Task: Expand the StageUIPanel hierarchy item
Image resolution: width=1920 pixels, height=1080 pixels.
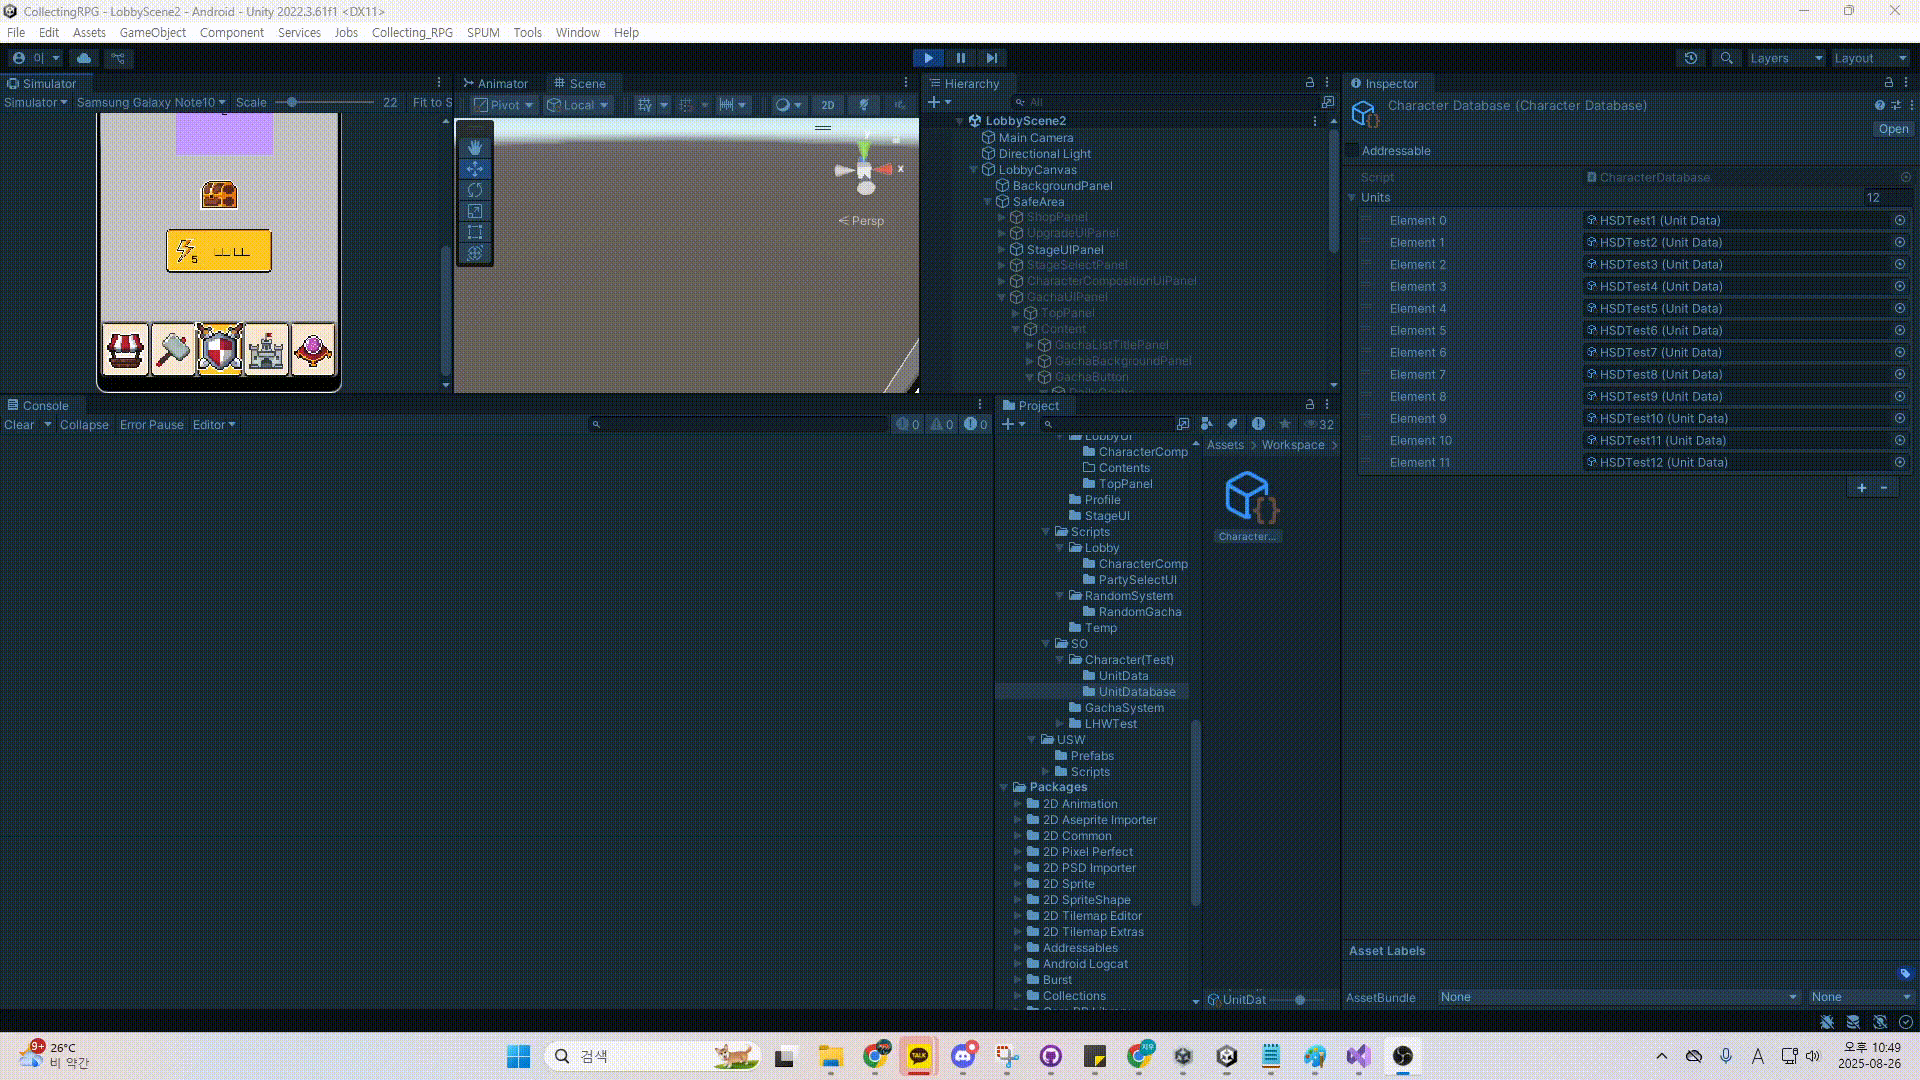Action: (1001, 250)
